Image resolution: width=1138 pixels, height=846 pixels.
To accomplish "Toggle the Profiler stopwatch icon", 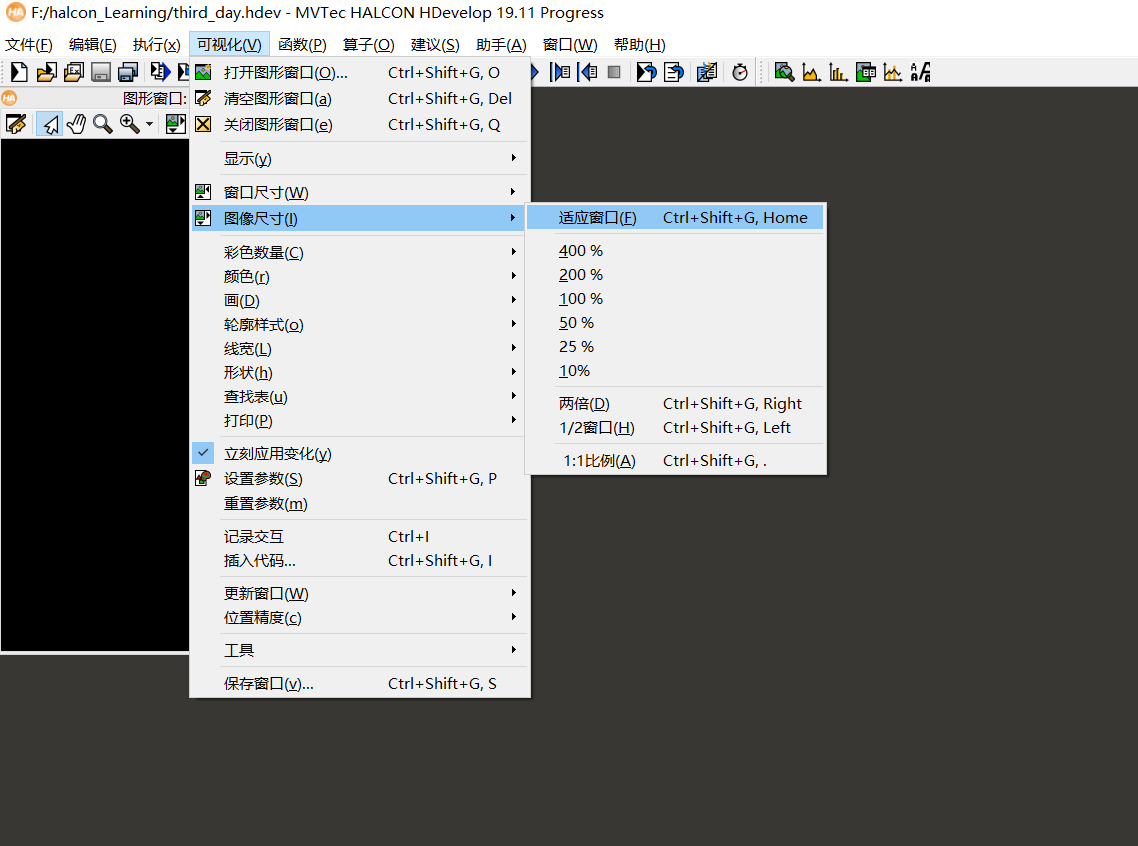I will coord(740,72).
